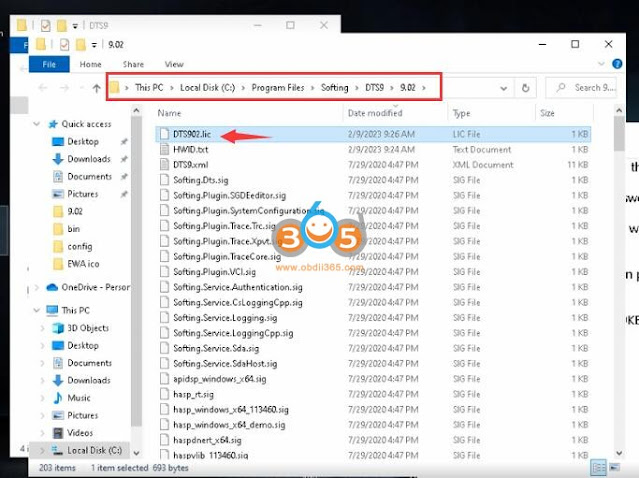The width and height of the screenshot is (639, 478).
Task: Click the OneDrive cloud icon
Action: [x=52, y=287]
